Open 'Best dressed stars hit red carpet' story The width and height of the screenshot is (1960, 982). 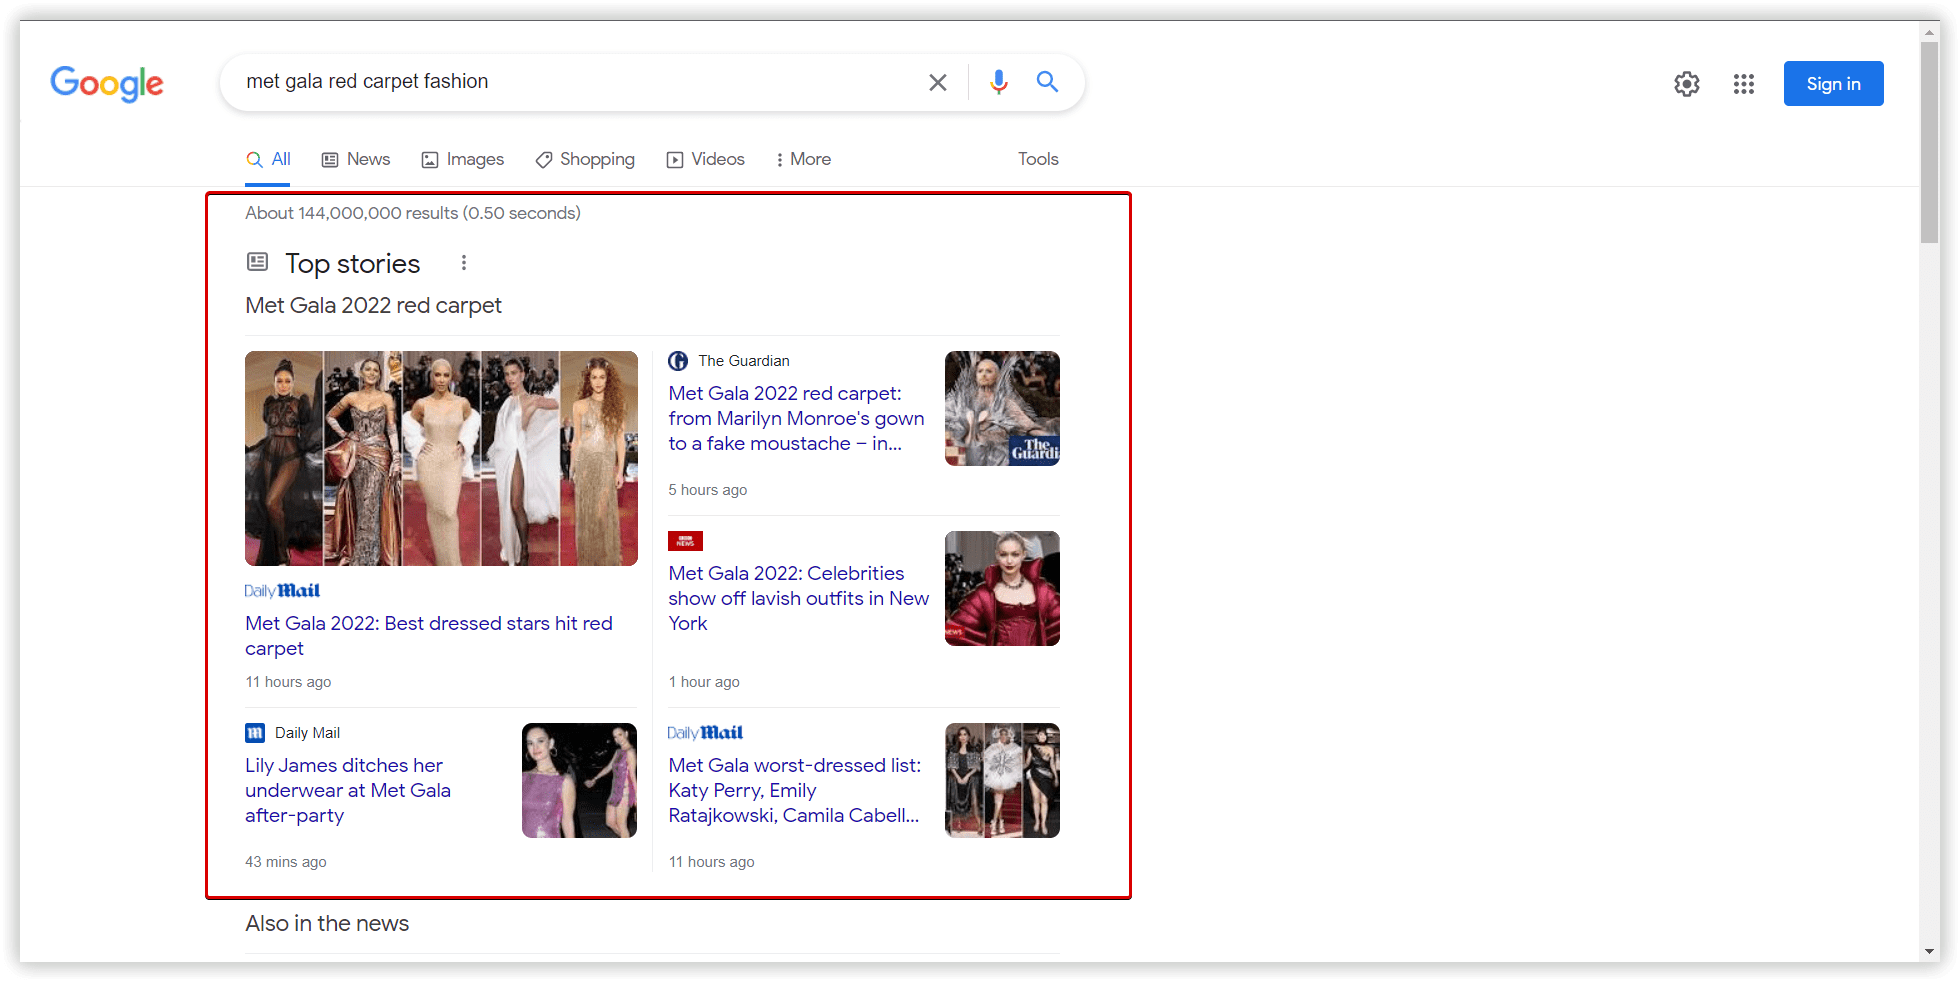point(429,636)
